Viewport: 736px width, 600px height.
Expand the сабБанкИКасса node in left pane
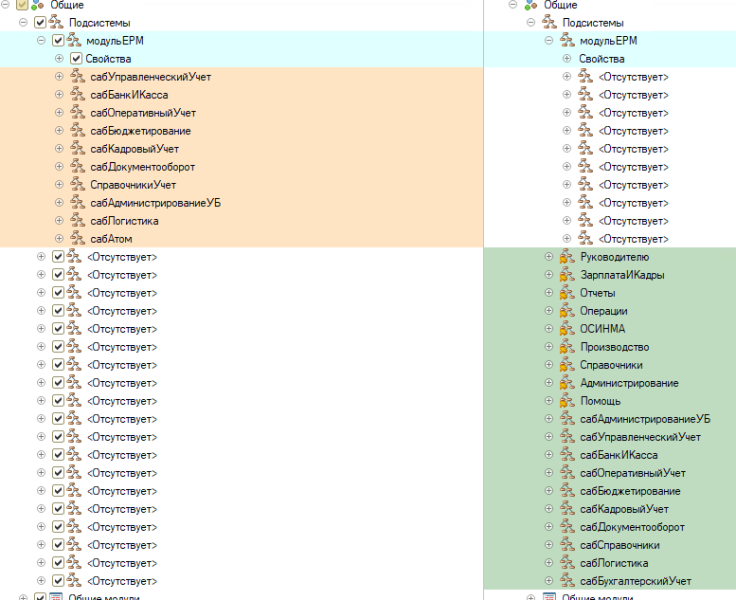tap(59, 95)
